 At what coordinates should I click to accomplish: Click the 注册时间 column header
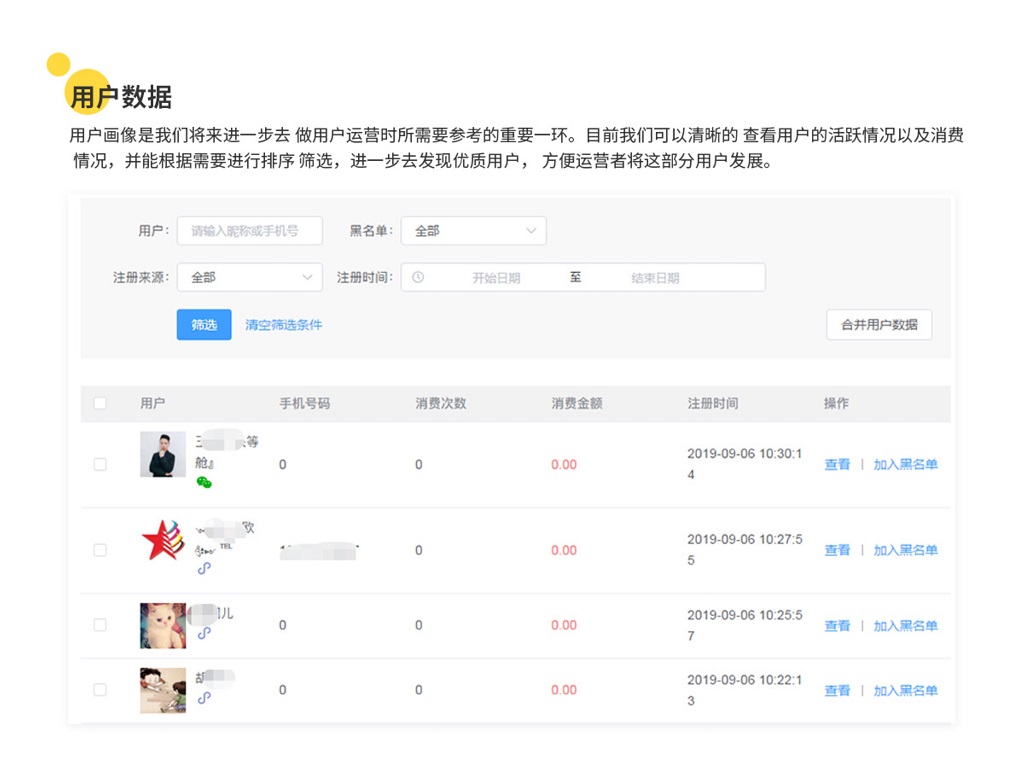[712, 403]
